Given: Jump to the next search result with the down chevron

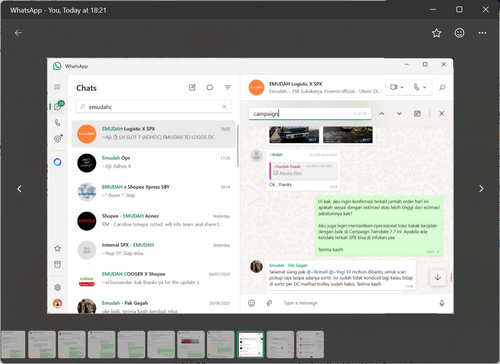Looking at the screenshot, I should tap(399, 114).
